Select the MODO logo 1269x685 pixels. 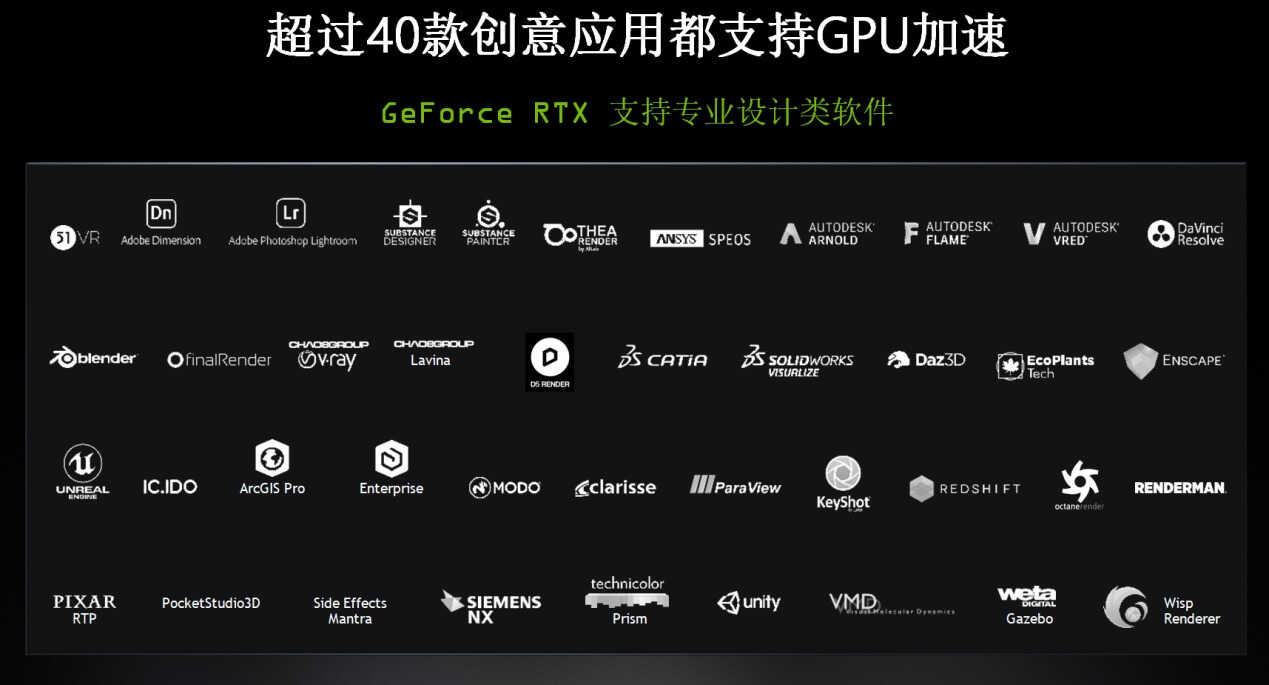tap(505, 488)
